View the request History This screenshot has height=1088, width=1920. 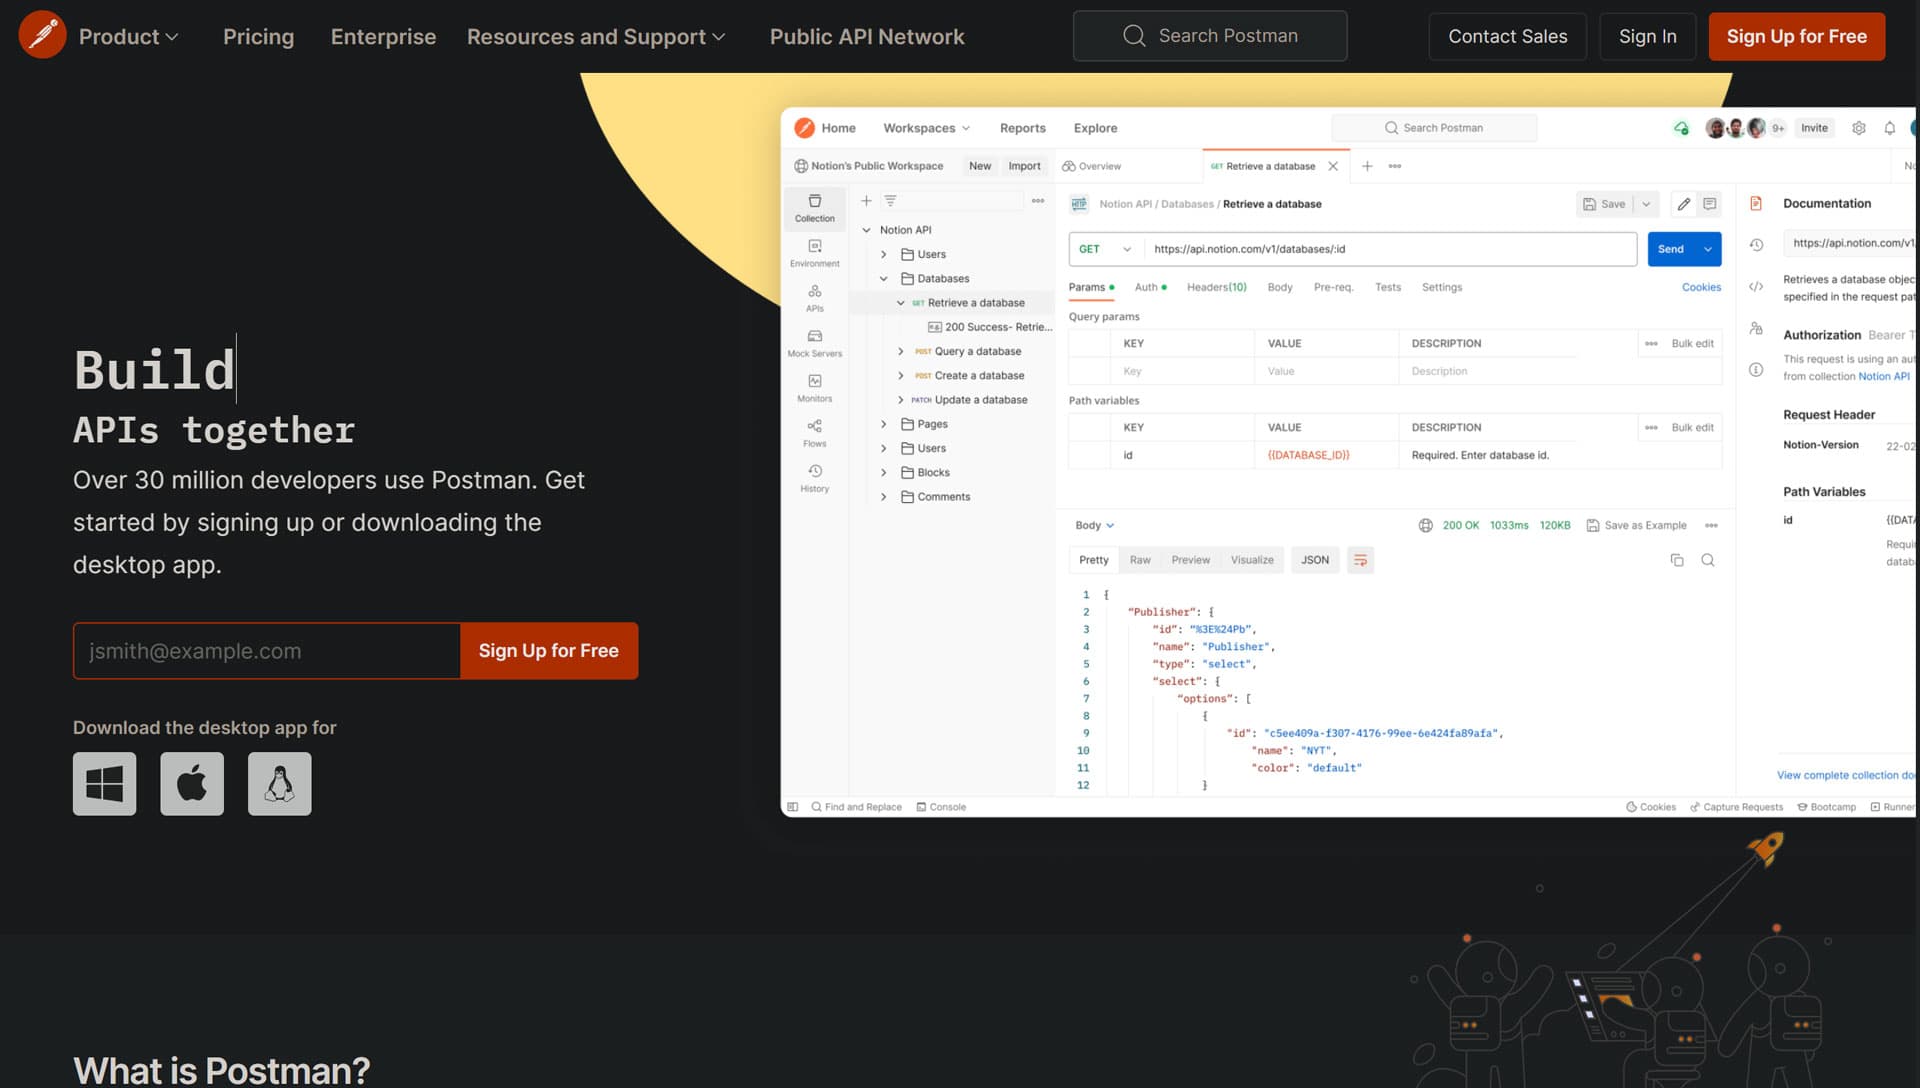[814, 478]
